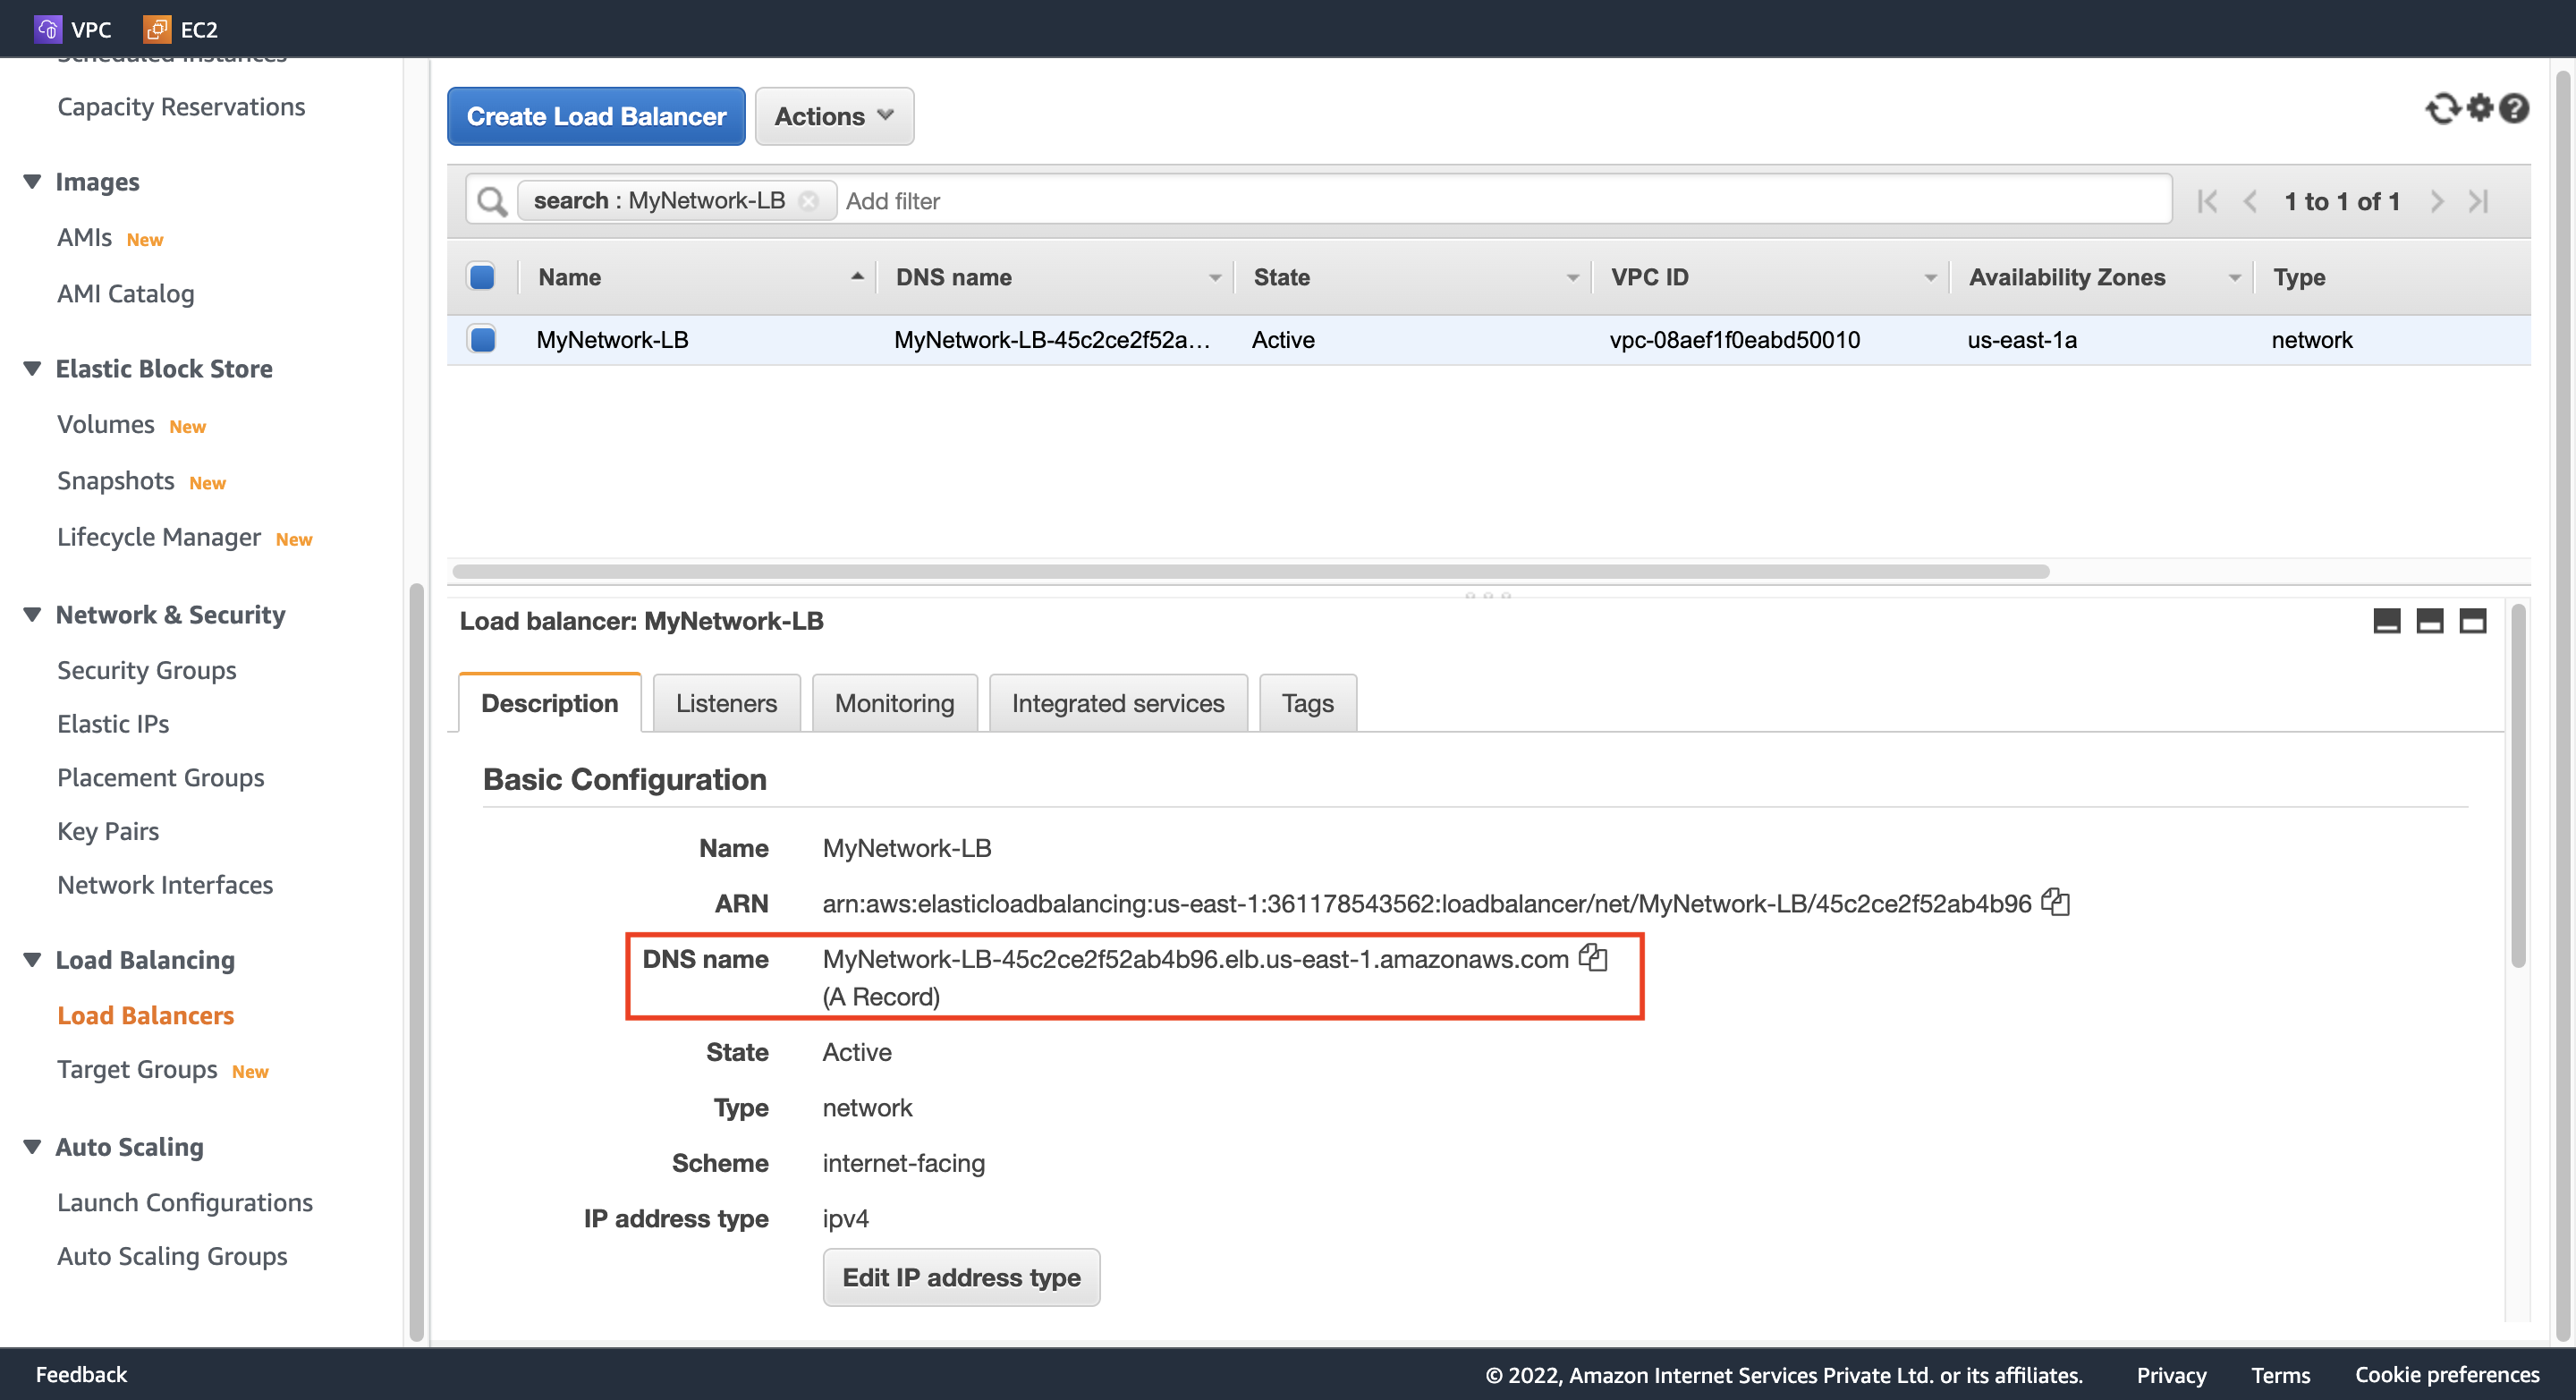The height and width of the screenshot is (1400, 2576).
Task: Switch to the Tags tab
Action: [x=1307, y=703]
